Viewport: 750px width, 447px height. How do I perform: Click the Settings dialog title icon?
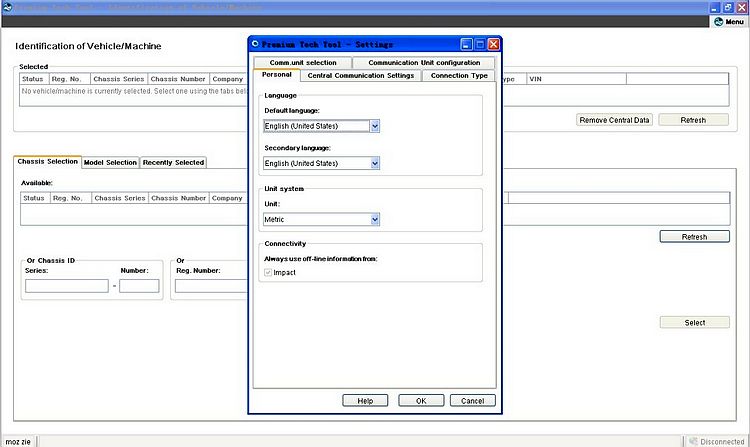tap(255, 44)
